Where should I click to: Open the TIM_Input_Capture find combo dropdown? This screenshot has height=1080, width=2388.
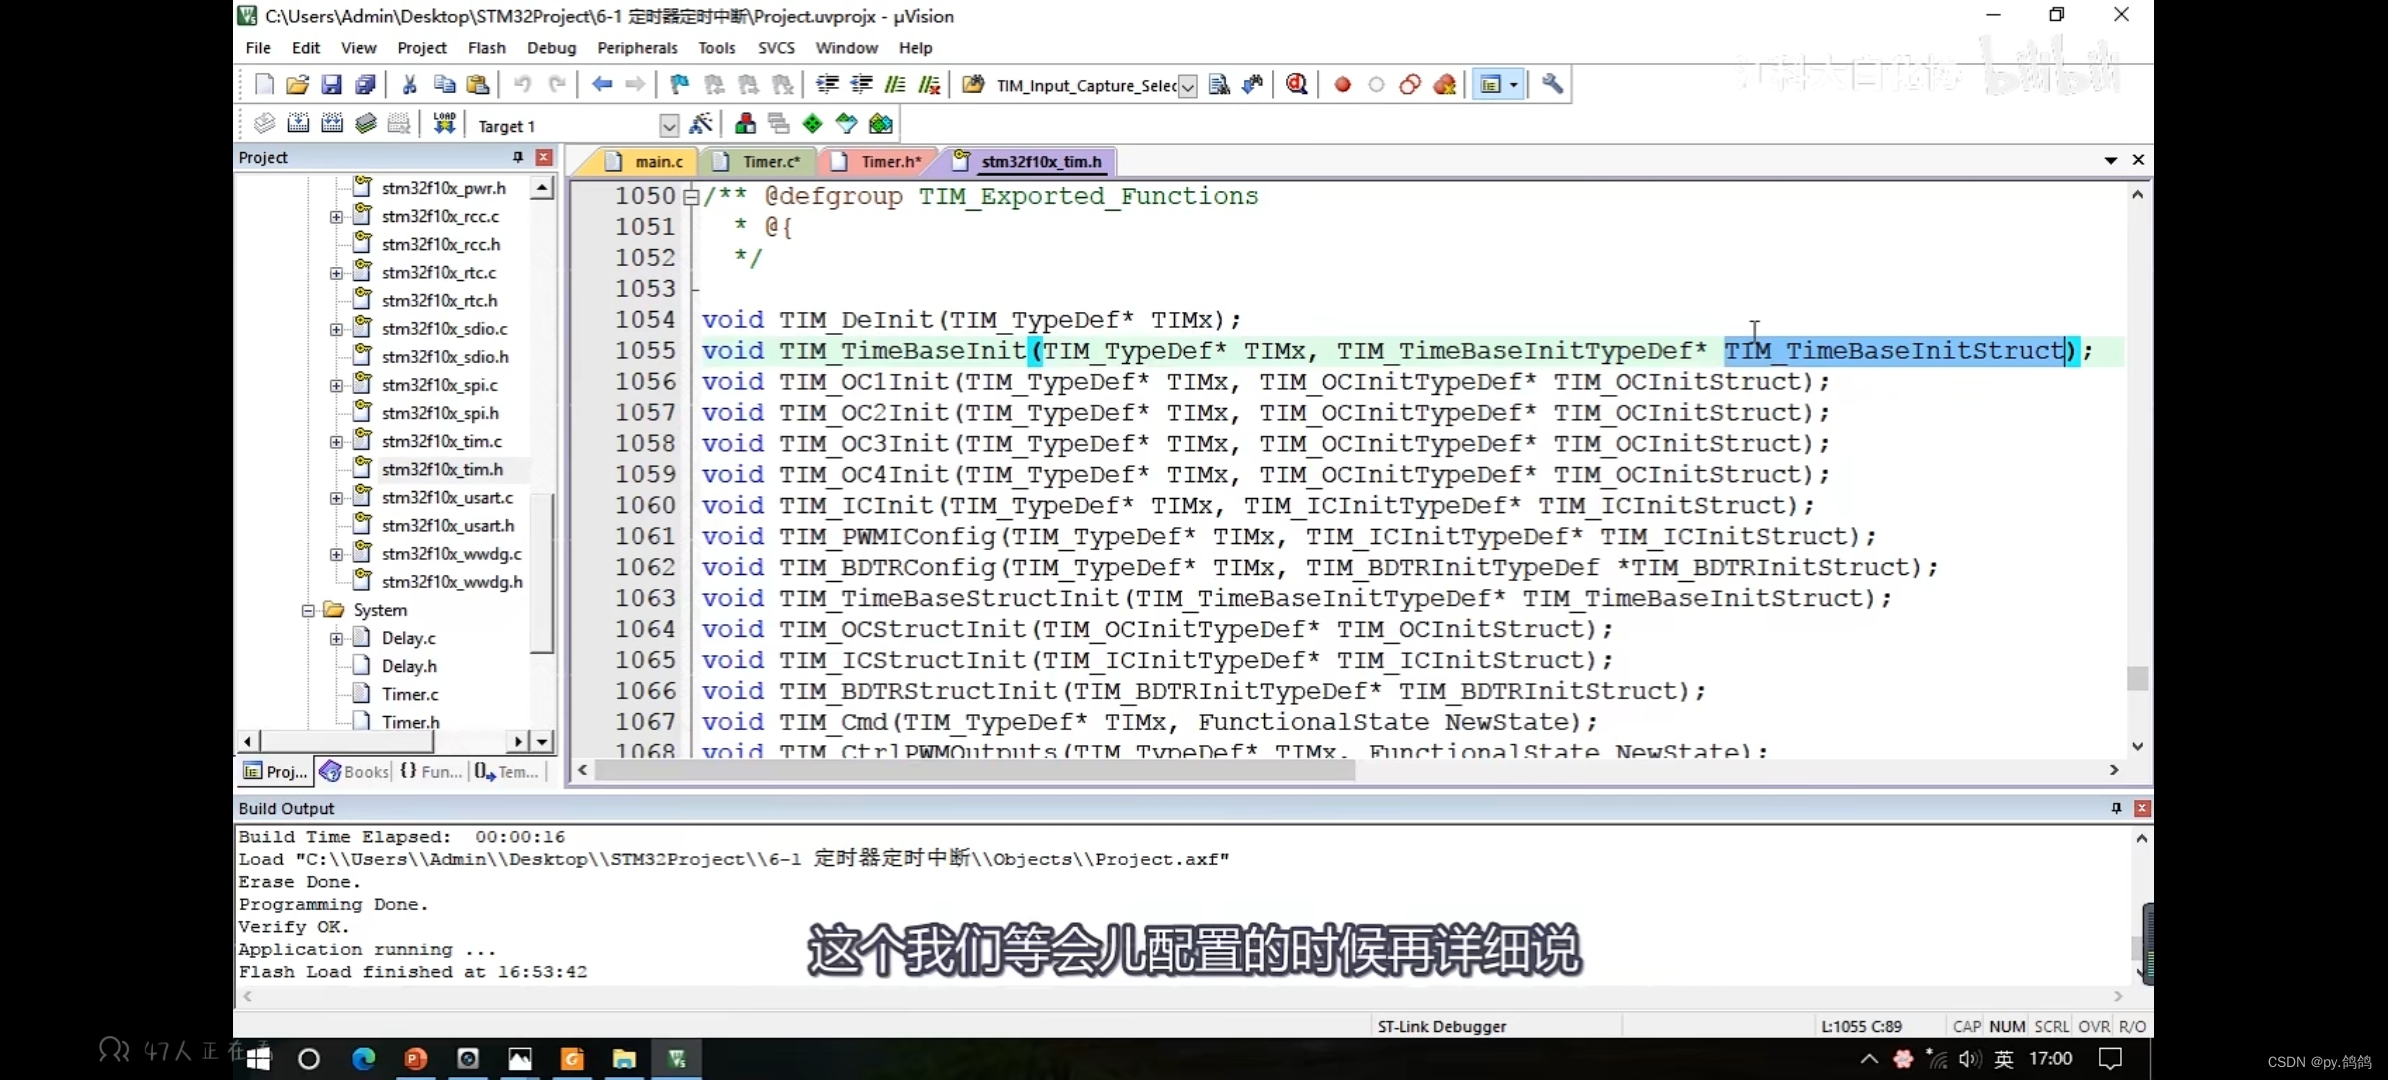click(x=1187, y=87)
